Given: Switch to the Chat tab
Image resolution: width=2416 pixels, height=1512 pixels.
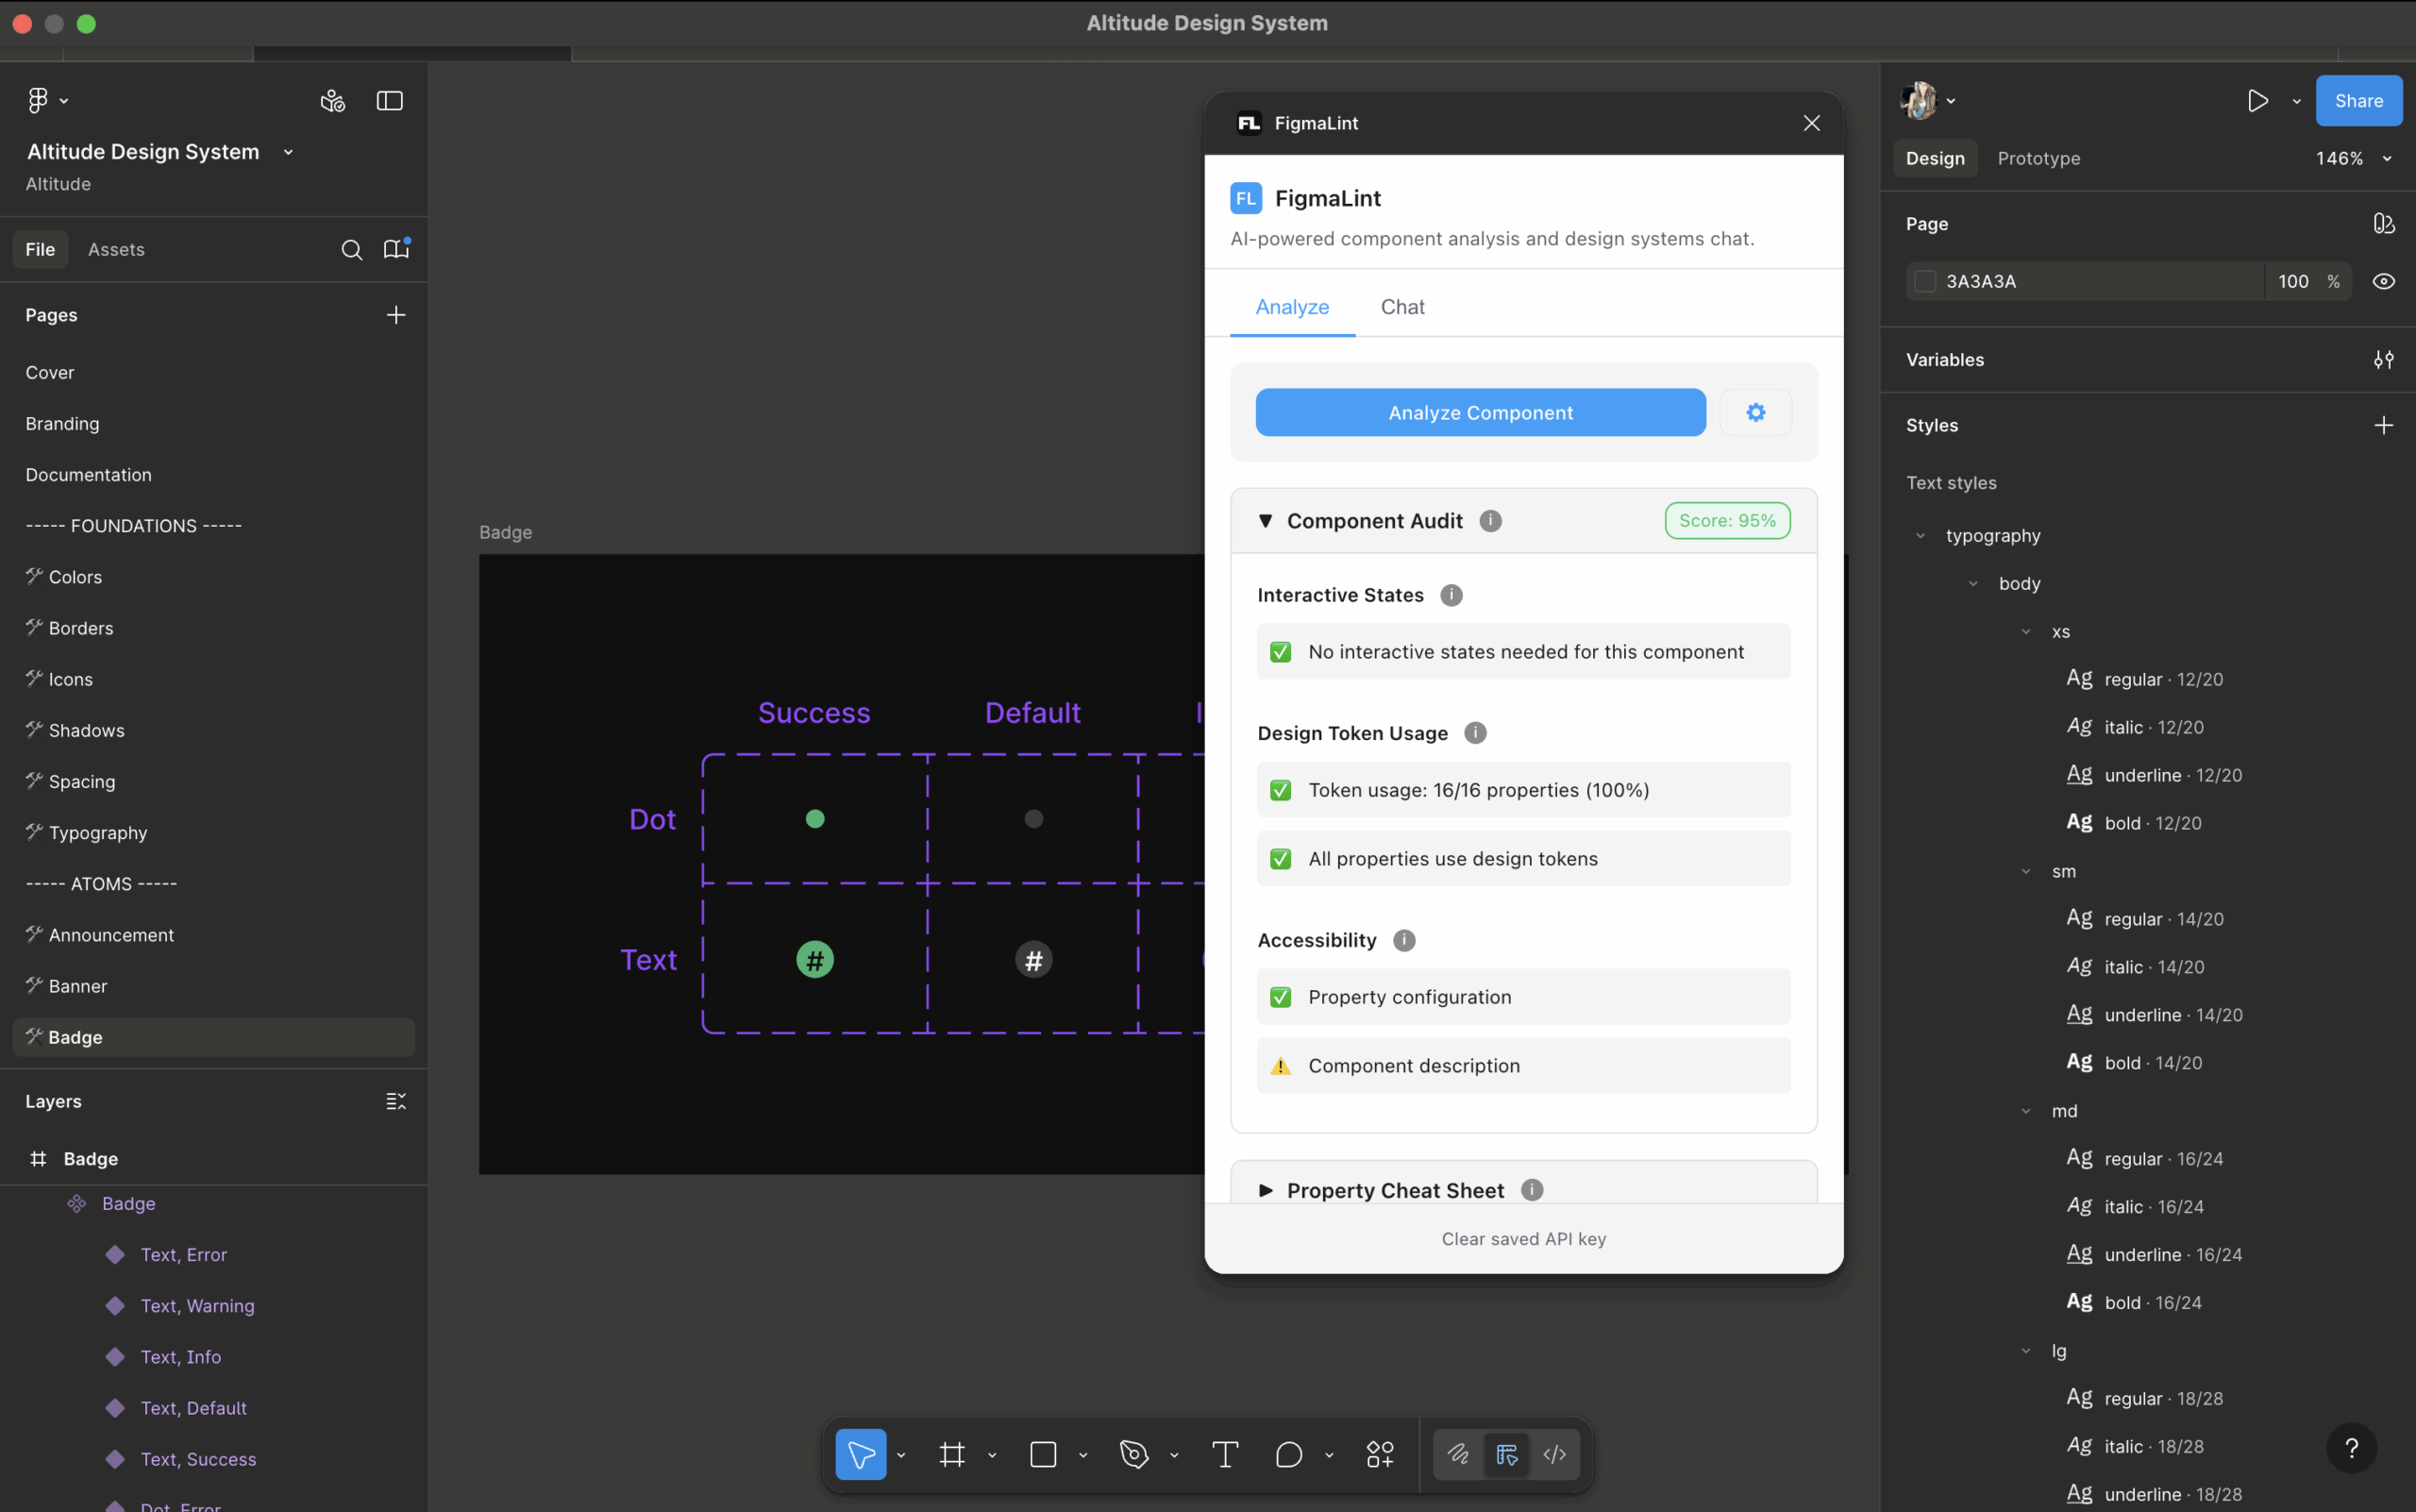Looking at the screenshot, I should click(x=1402, y=307).
